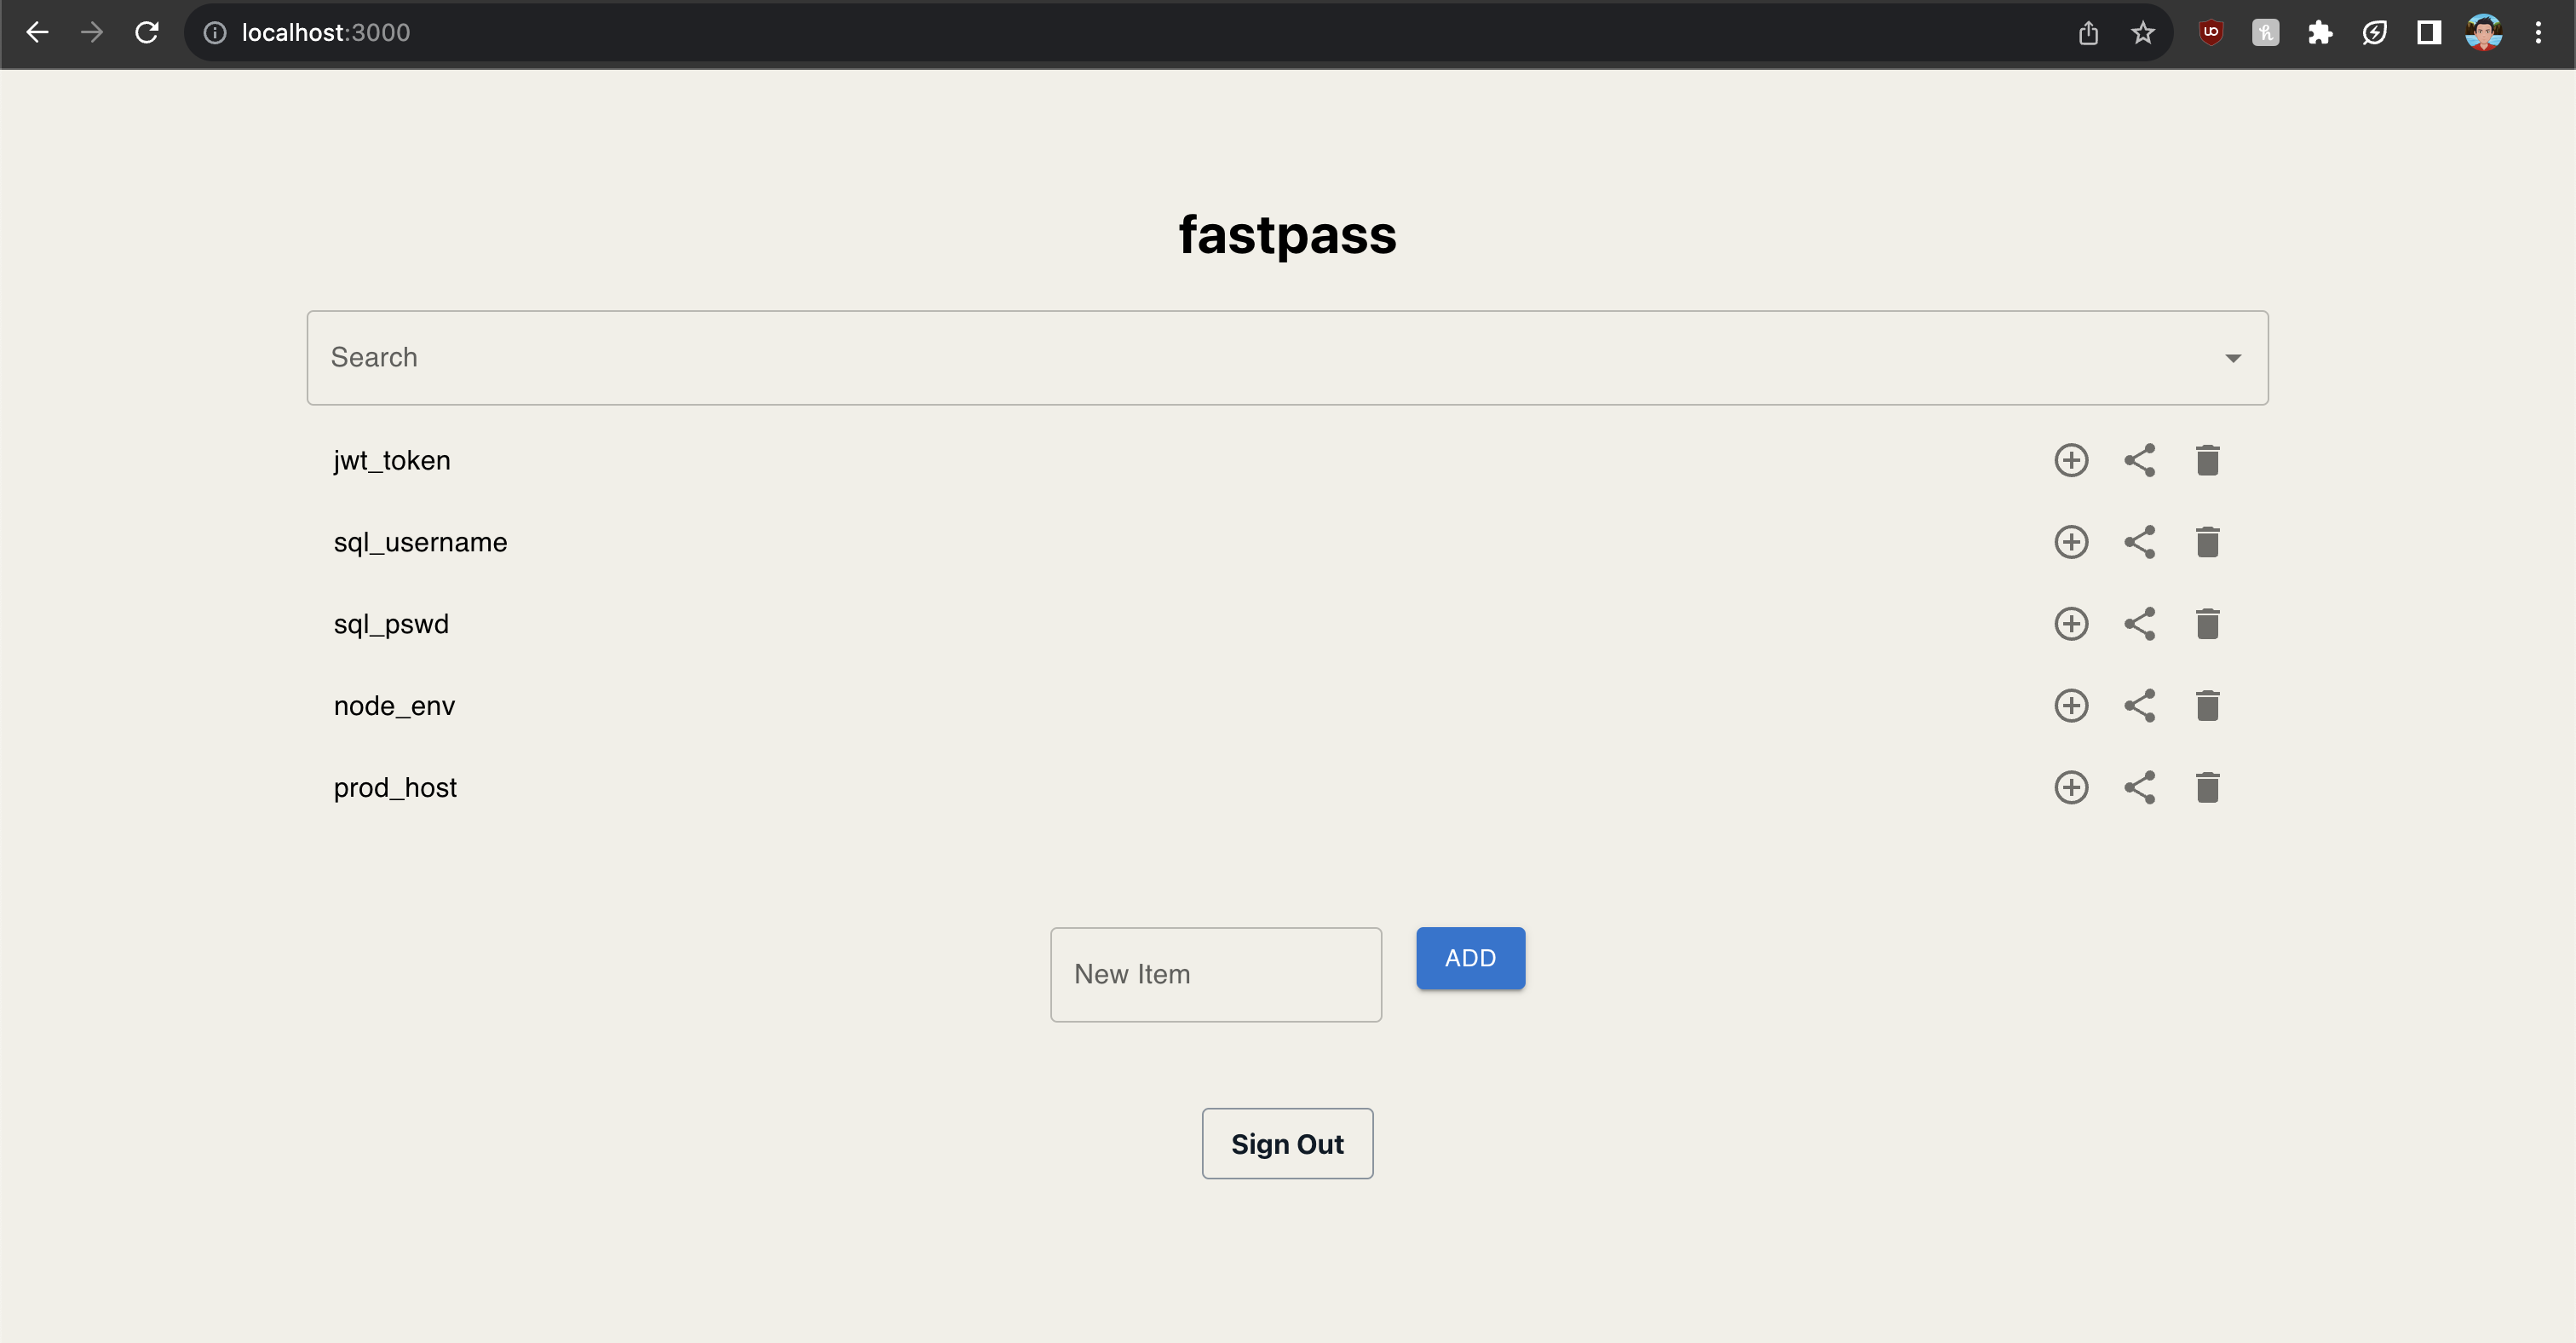
Task: Share the sql_username item
Action: (x=2139, y=542)
